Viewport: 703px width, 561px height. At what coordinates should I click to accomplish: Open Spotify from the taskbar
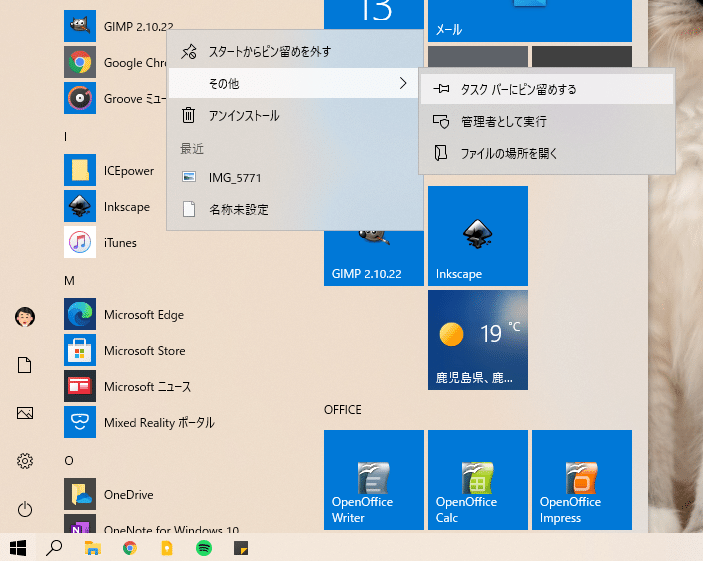pyautogui.click(x=204, y=548)
